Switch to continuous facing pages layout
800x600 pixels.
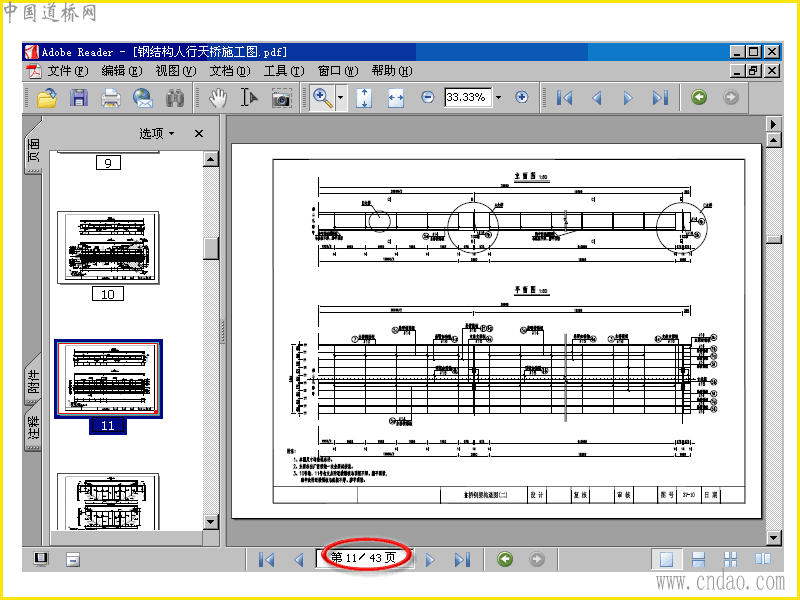tap(731, 560)
